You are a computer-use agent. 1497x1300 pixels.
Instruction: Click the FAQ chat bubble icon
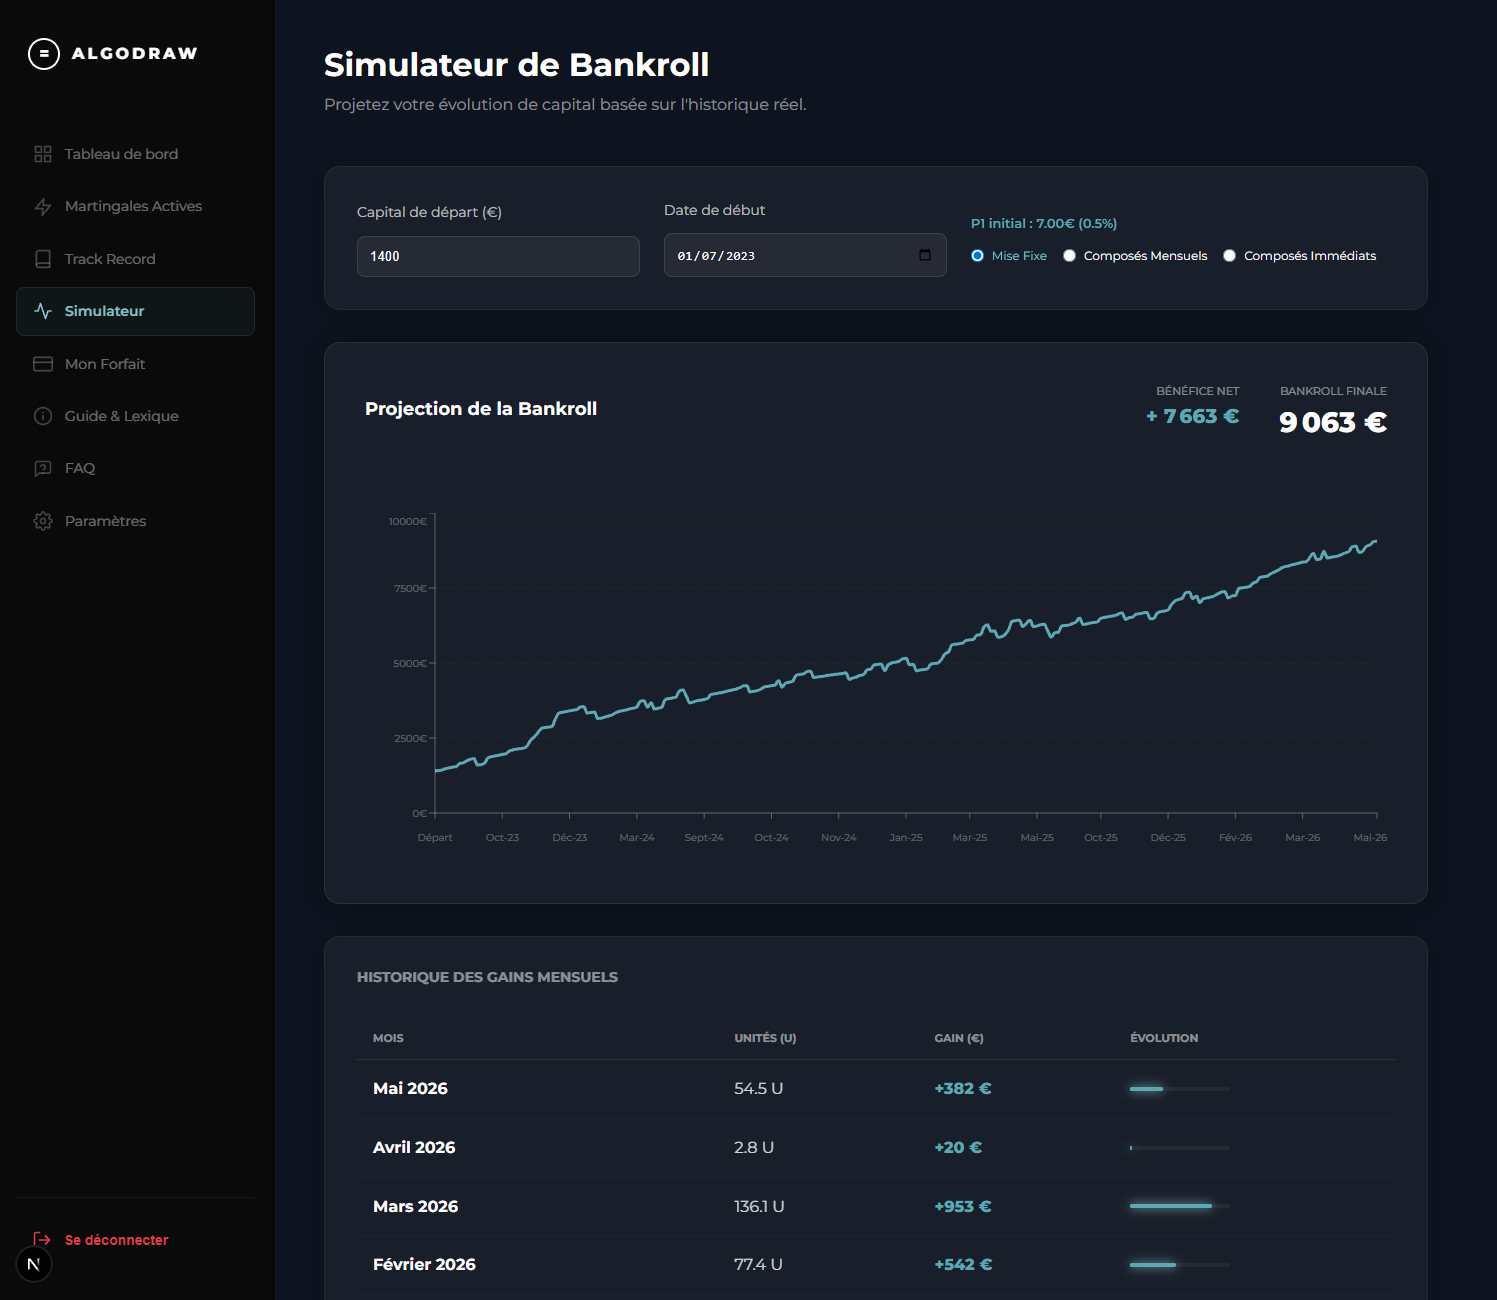43,468
